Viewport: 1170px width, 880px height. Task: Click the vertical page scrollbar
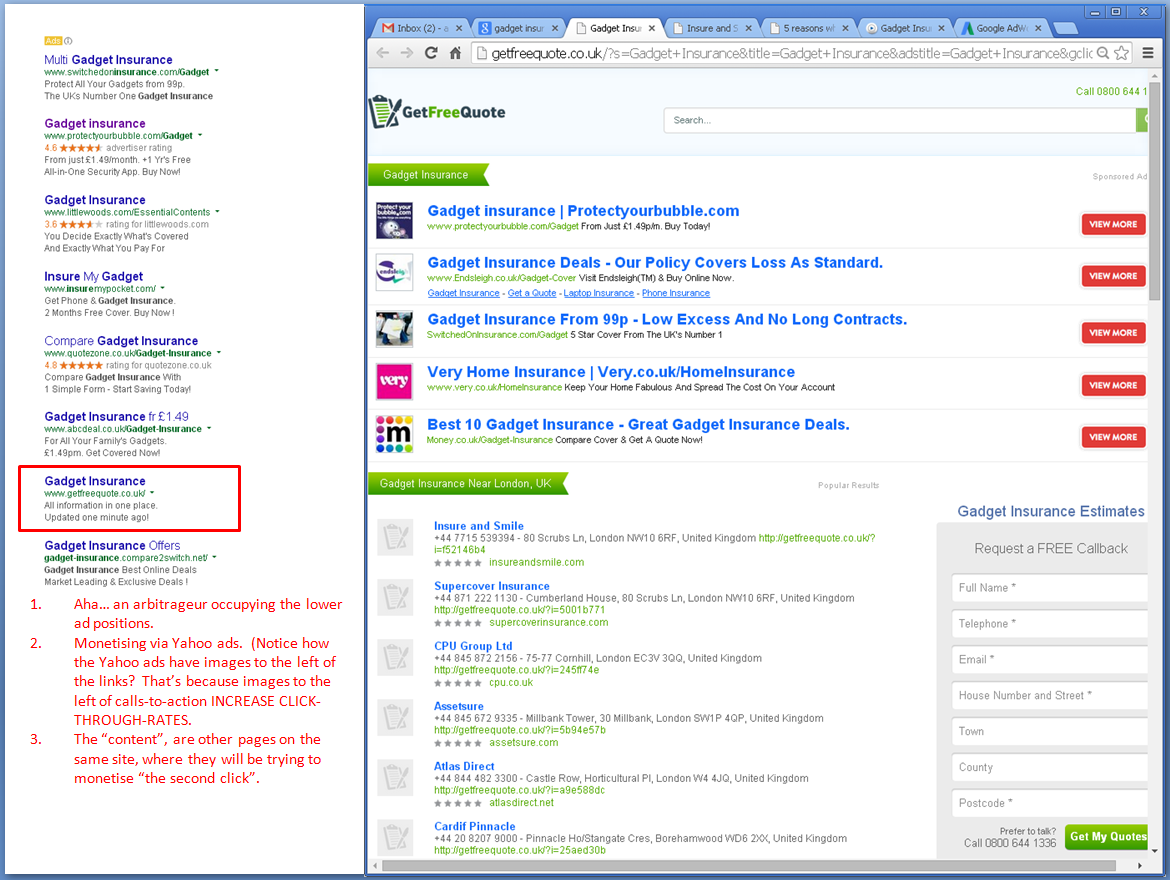[x=1155, y=190]
